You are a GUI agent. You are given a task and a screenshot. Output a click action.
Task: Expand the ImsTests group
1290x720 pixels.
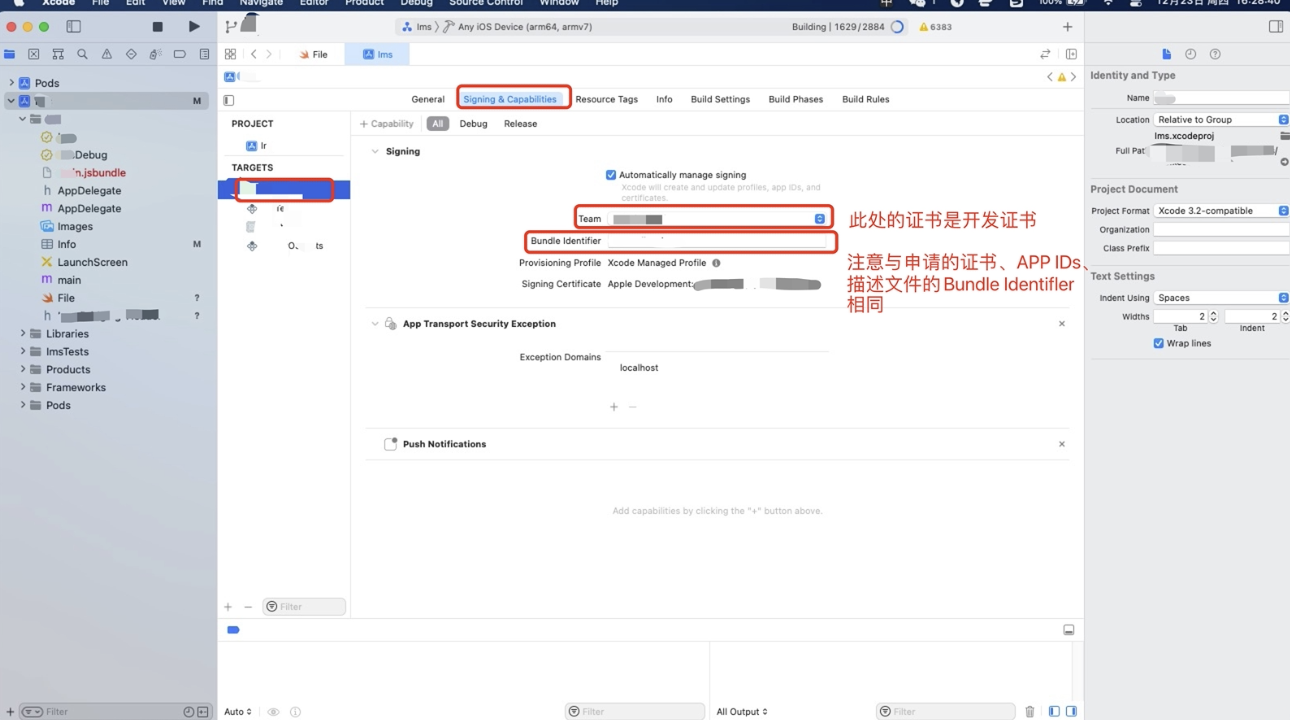point(23,352)
